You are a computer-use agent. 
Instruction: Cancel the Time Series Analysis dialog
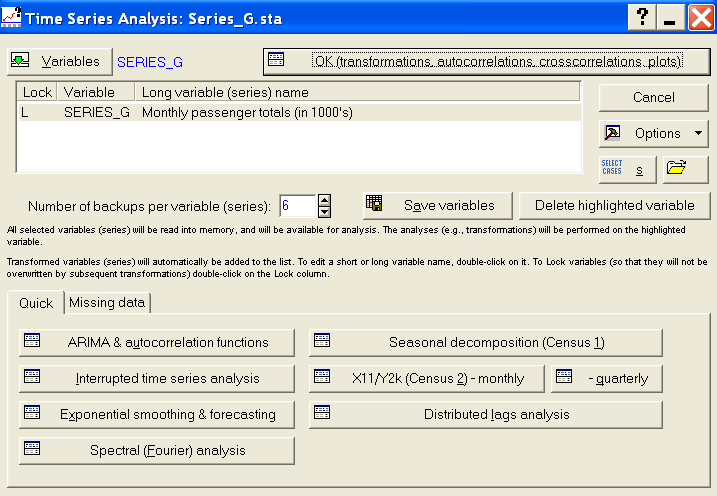[x=653, y=97]
